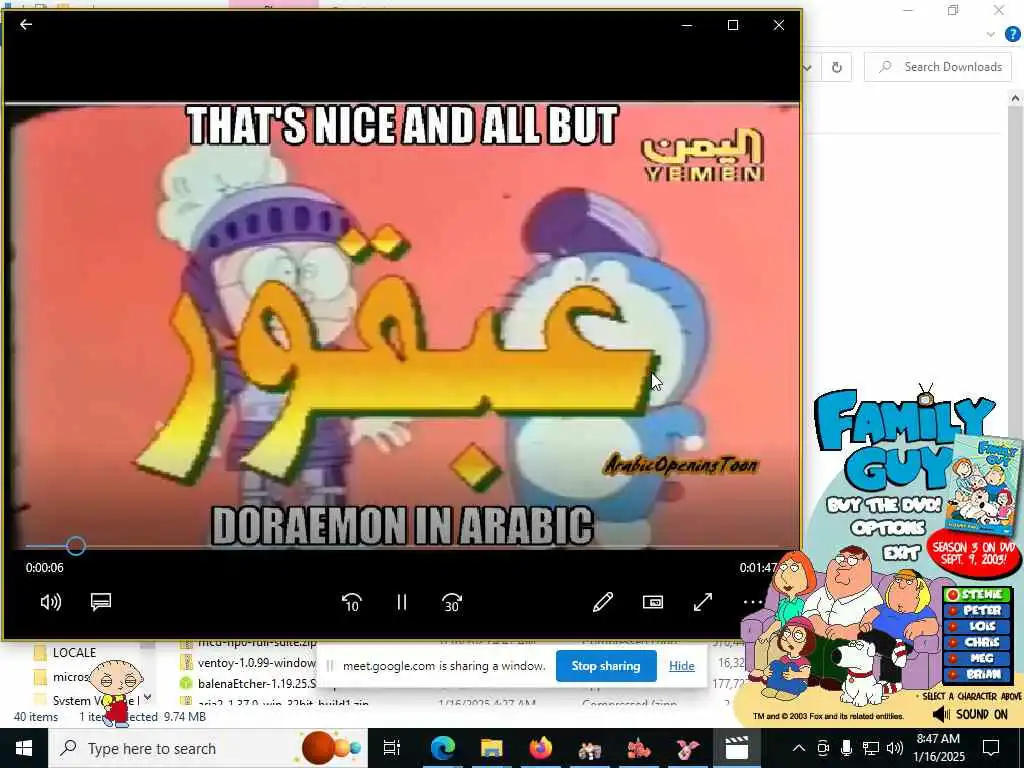Select Meg in Family Guy character list
Image resolution: width=1024 pixels, height=768 pixels.
click(x=977, y=658)
